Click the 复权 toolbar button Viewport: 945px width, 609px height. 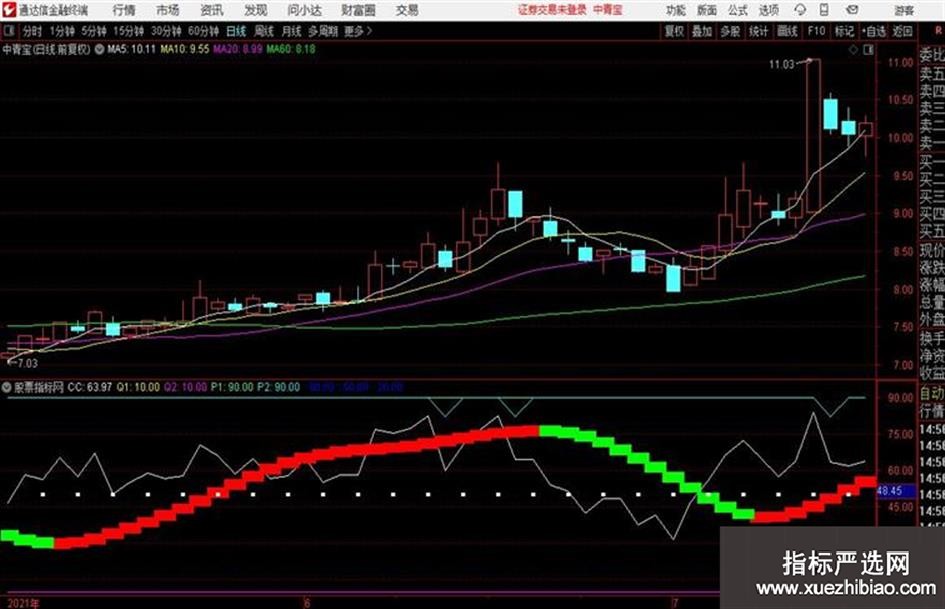[674, 31]
